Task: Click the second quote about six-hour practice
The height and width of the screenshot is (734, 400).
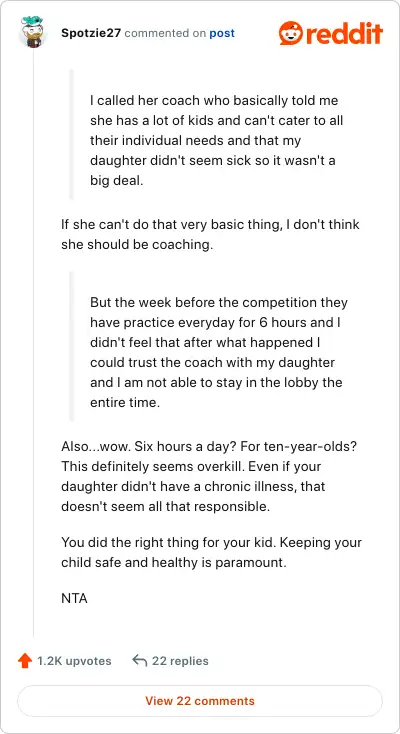Action: (x=219, y=352)
